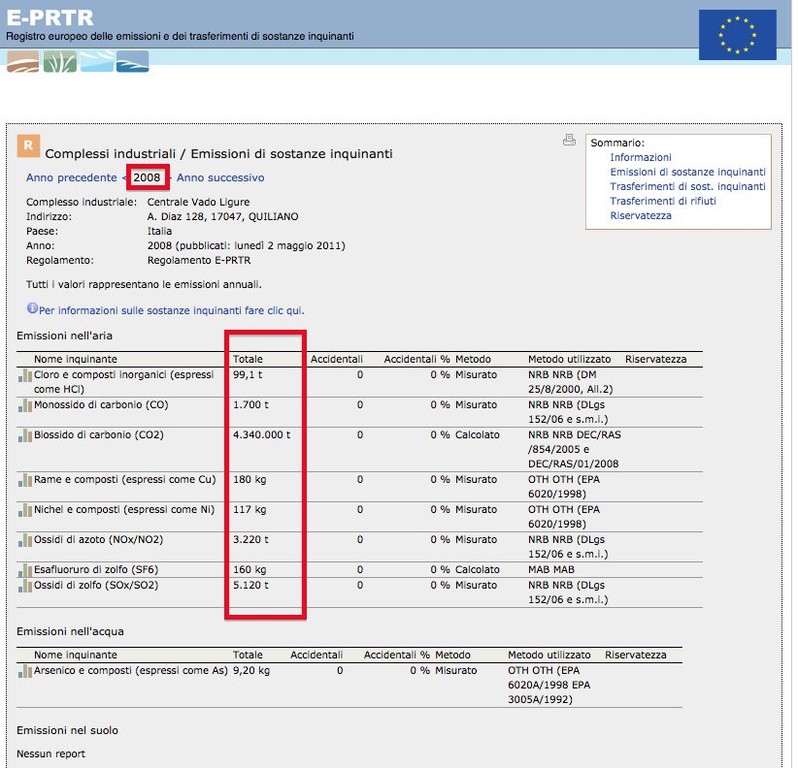
Task: Open chart icon for Biossido di carbonio (CO2)
Action: [24, 436]
